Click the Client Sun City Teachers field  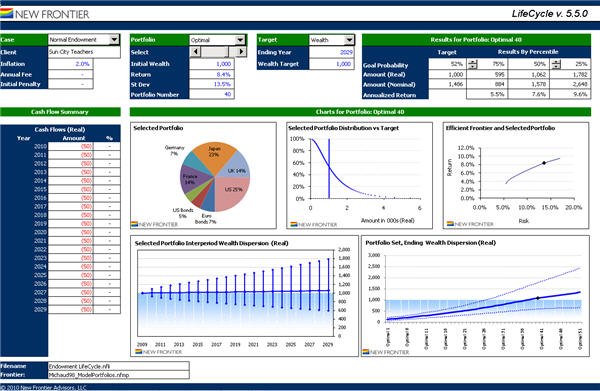tap(84, 52)
